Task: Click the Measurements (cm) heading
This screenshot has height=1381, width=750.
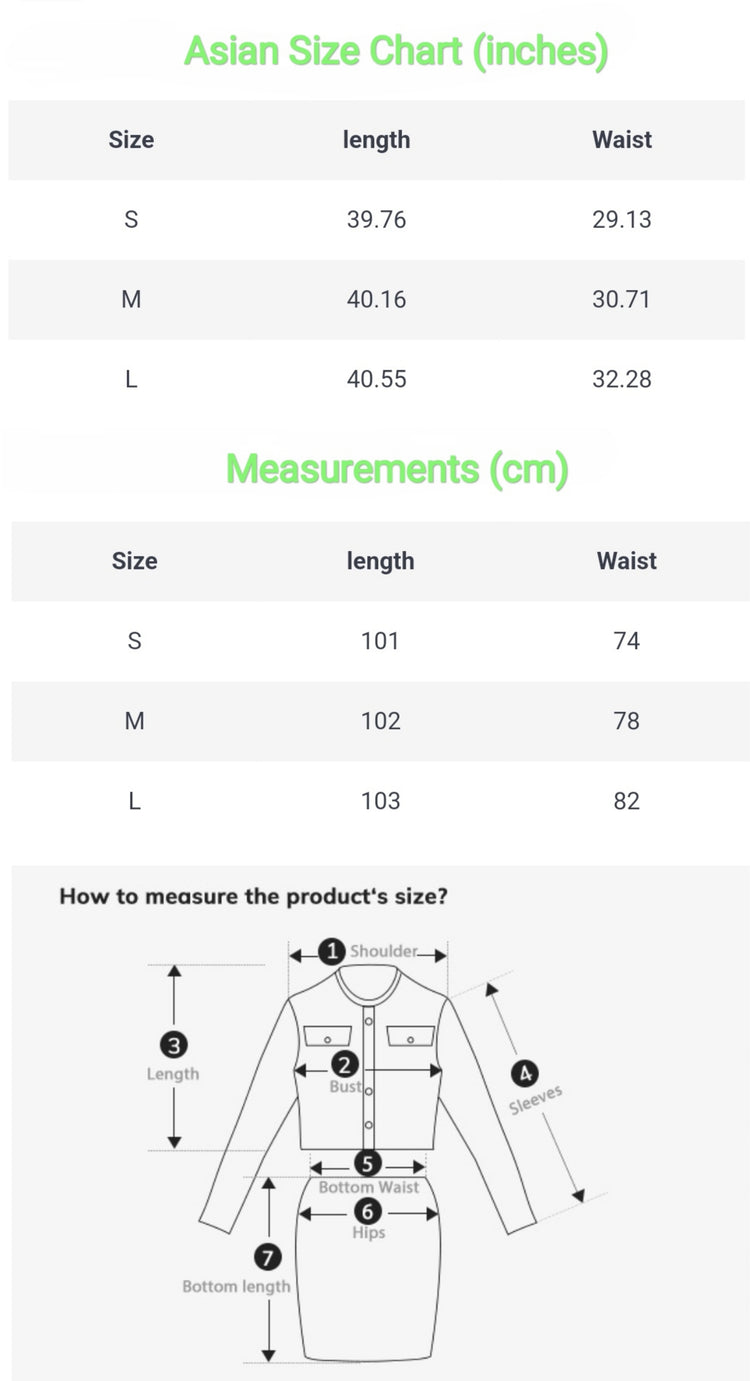Action: [397, 469]
